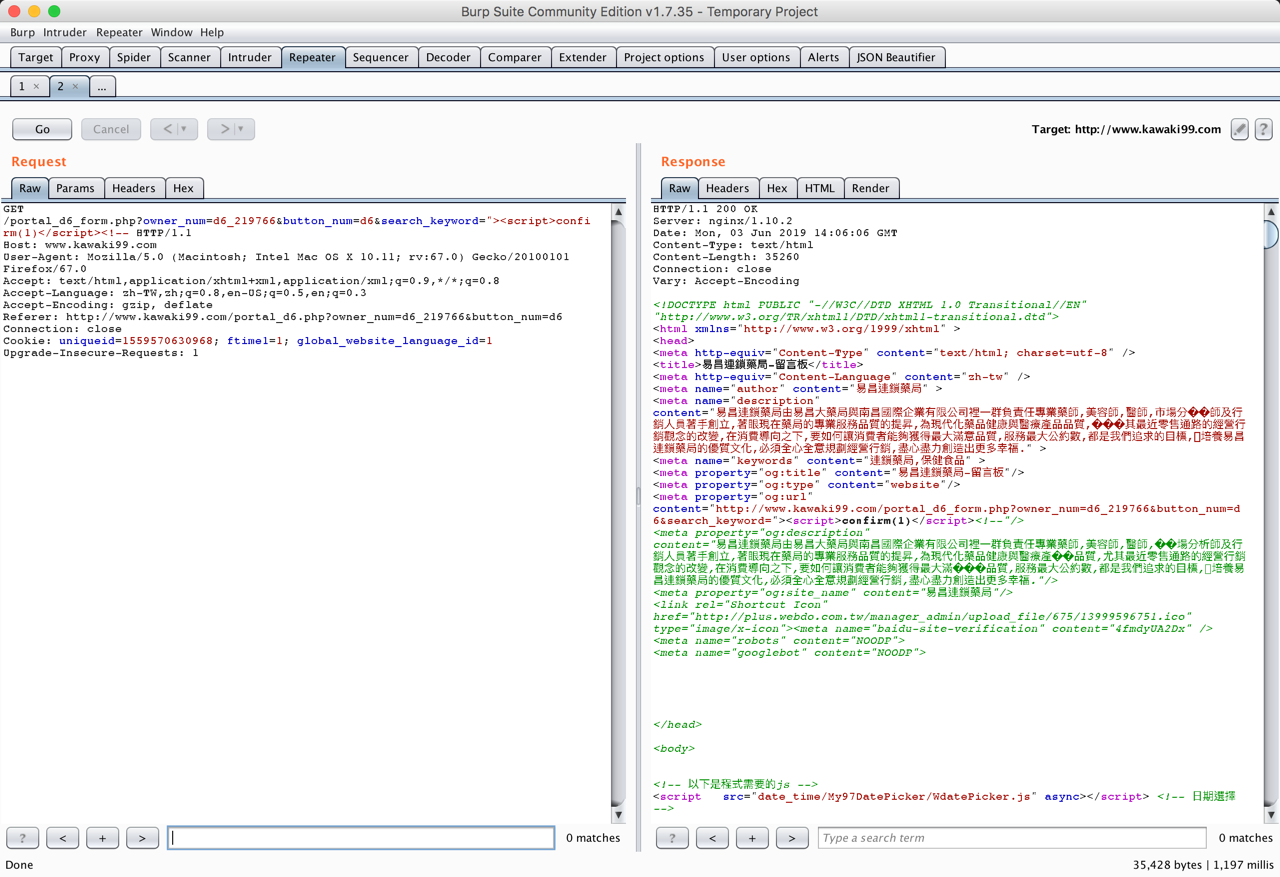Image resolution: width=1280 pixels, height=877 pixels.
Task: Open the Repeater menu in the menu bar
Action: [119, 32]
